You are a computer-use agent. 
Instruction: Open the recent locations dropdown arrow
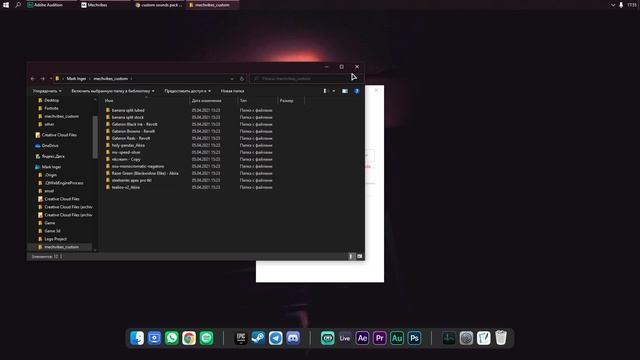(51, 78)
